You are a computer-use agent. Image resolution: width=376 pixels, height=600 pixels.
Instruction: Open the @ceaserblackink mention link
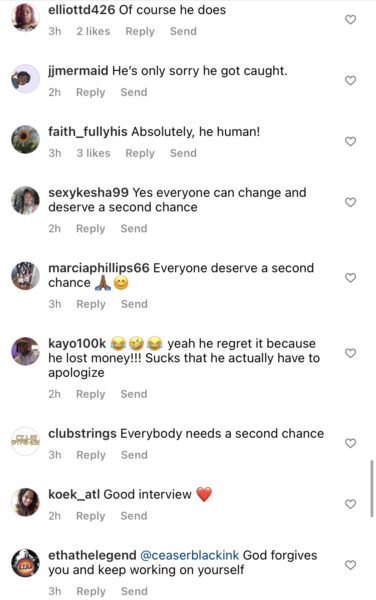tap(190, 555)
